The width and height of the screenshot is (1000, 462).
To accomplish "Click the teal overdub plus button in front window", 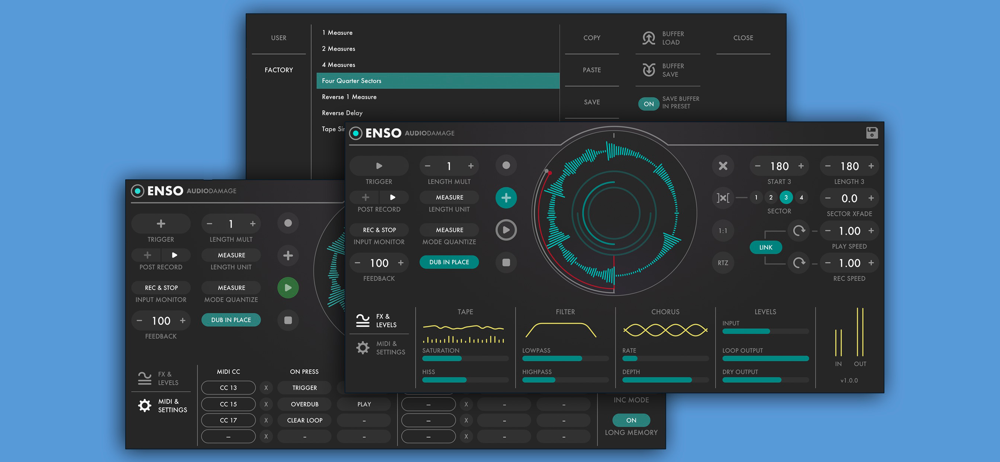I will (x=506, y=198).
